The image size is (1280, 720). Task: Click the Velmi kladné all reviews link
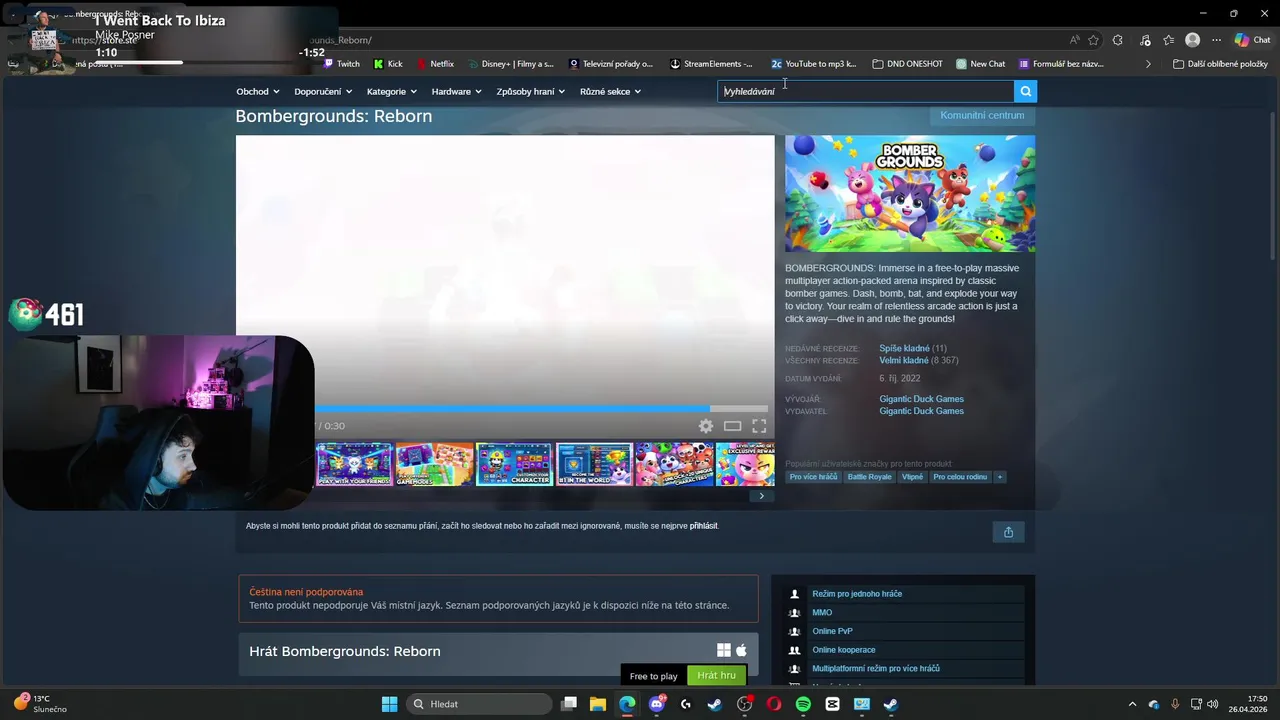click(x=904, y=360)
